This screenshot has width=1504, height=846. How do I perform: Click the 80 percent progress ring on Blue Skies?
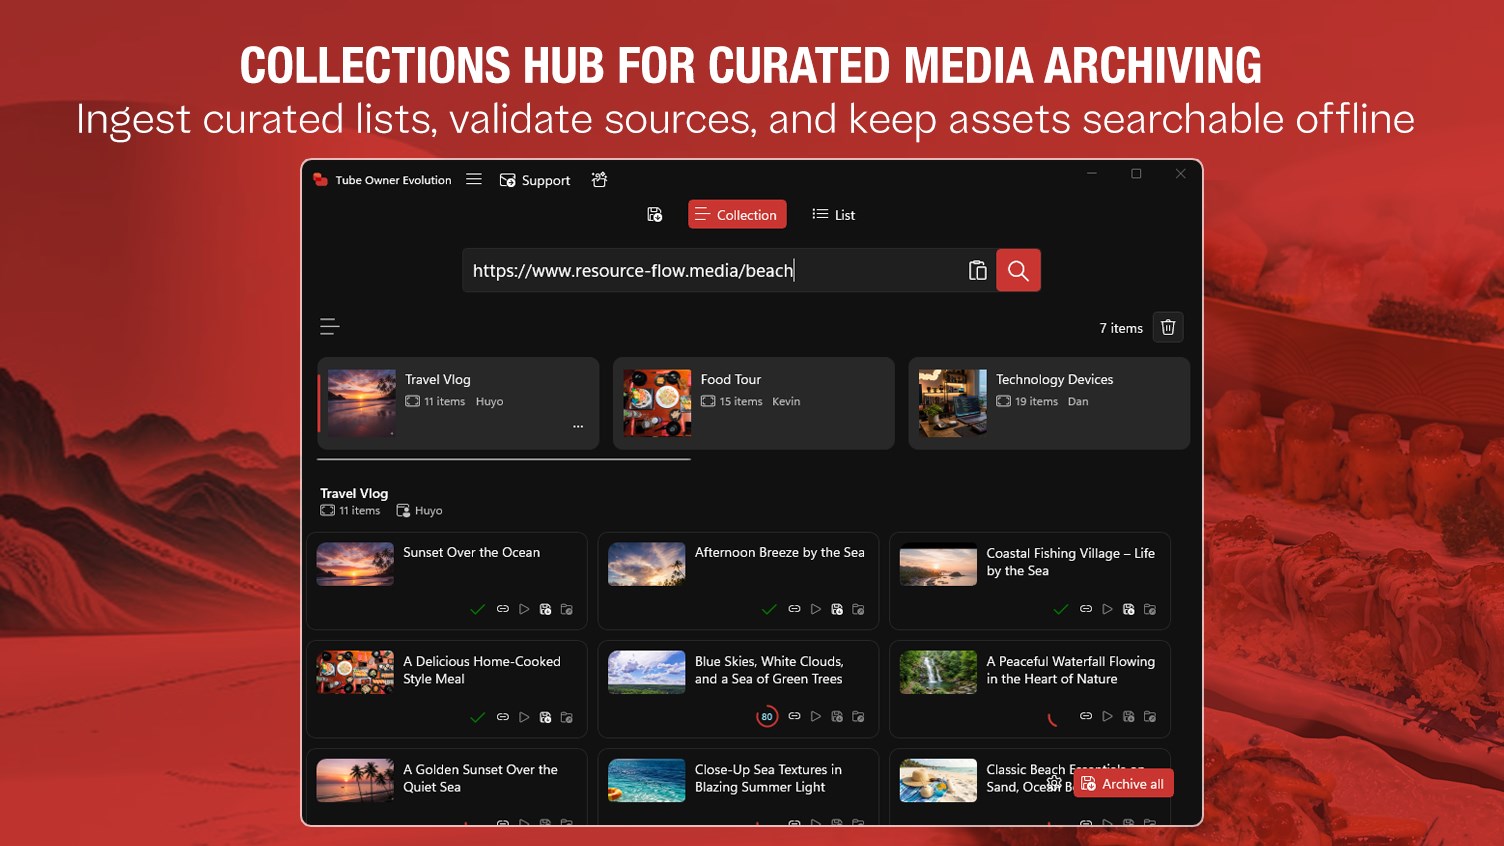(767, 717)
